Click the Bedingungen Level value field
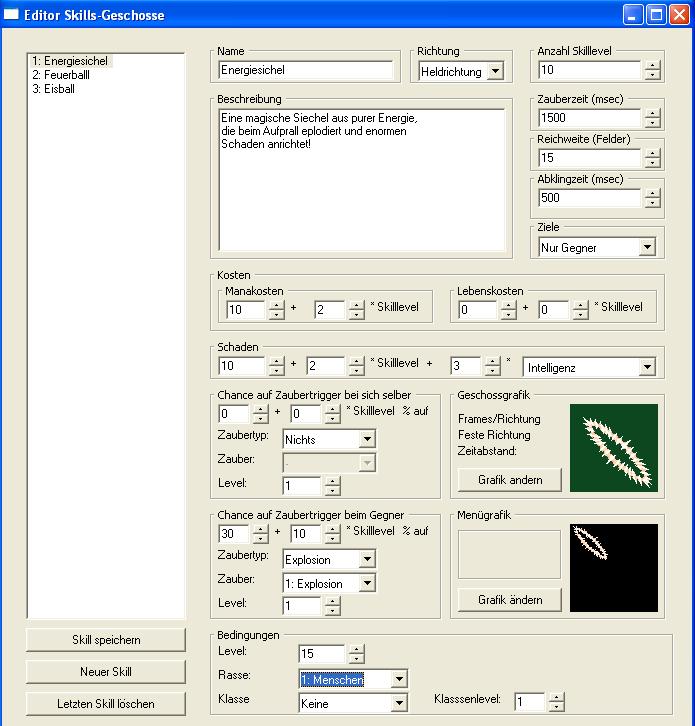Screen dimensions: 695x726 coord(322,654)
